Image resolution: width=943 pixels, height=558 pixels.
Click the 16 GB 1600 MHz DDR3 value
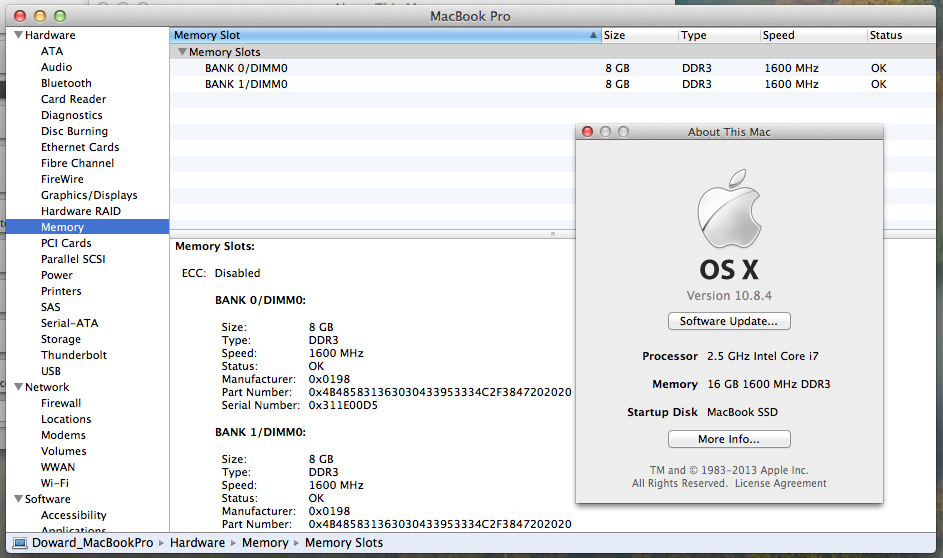(769, 384)
